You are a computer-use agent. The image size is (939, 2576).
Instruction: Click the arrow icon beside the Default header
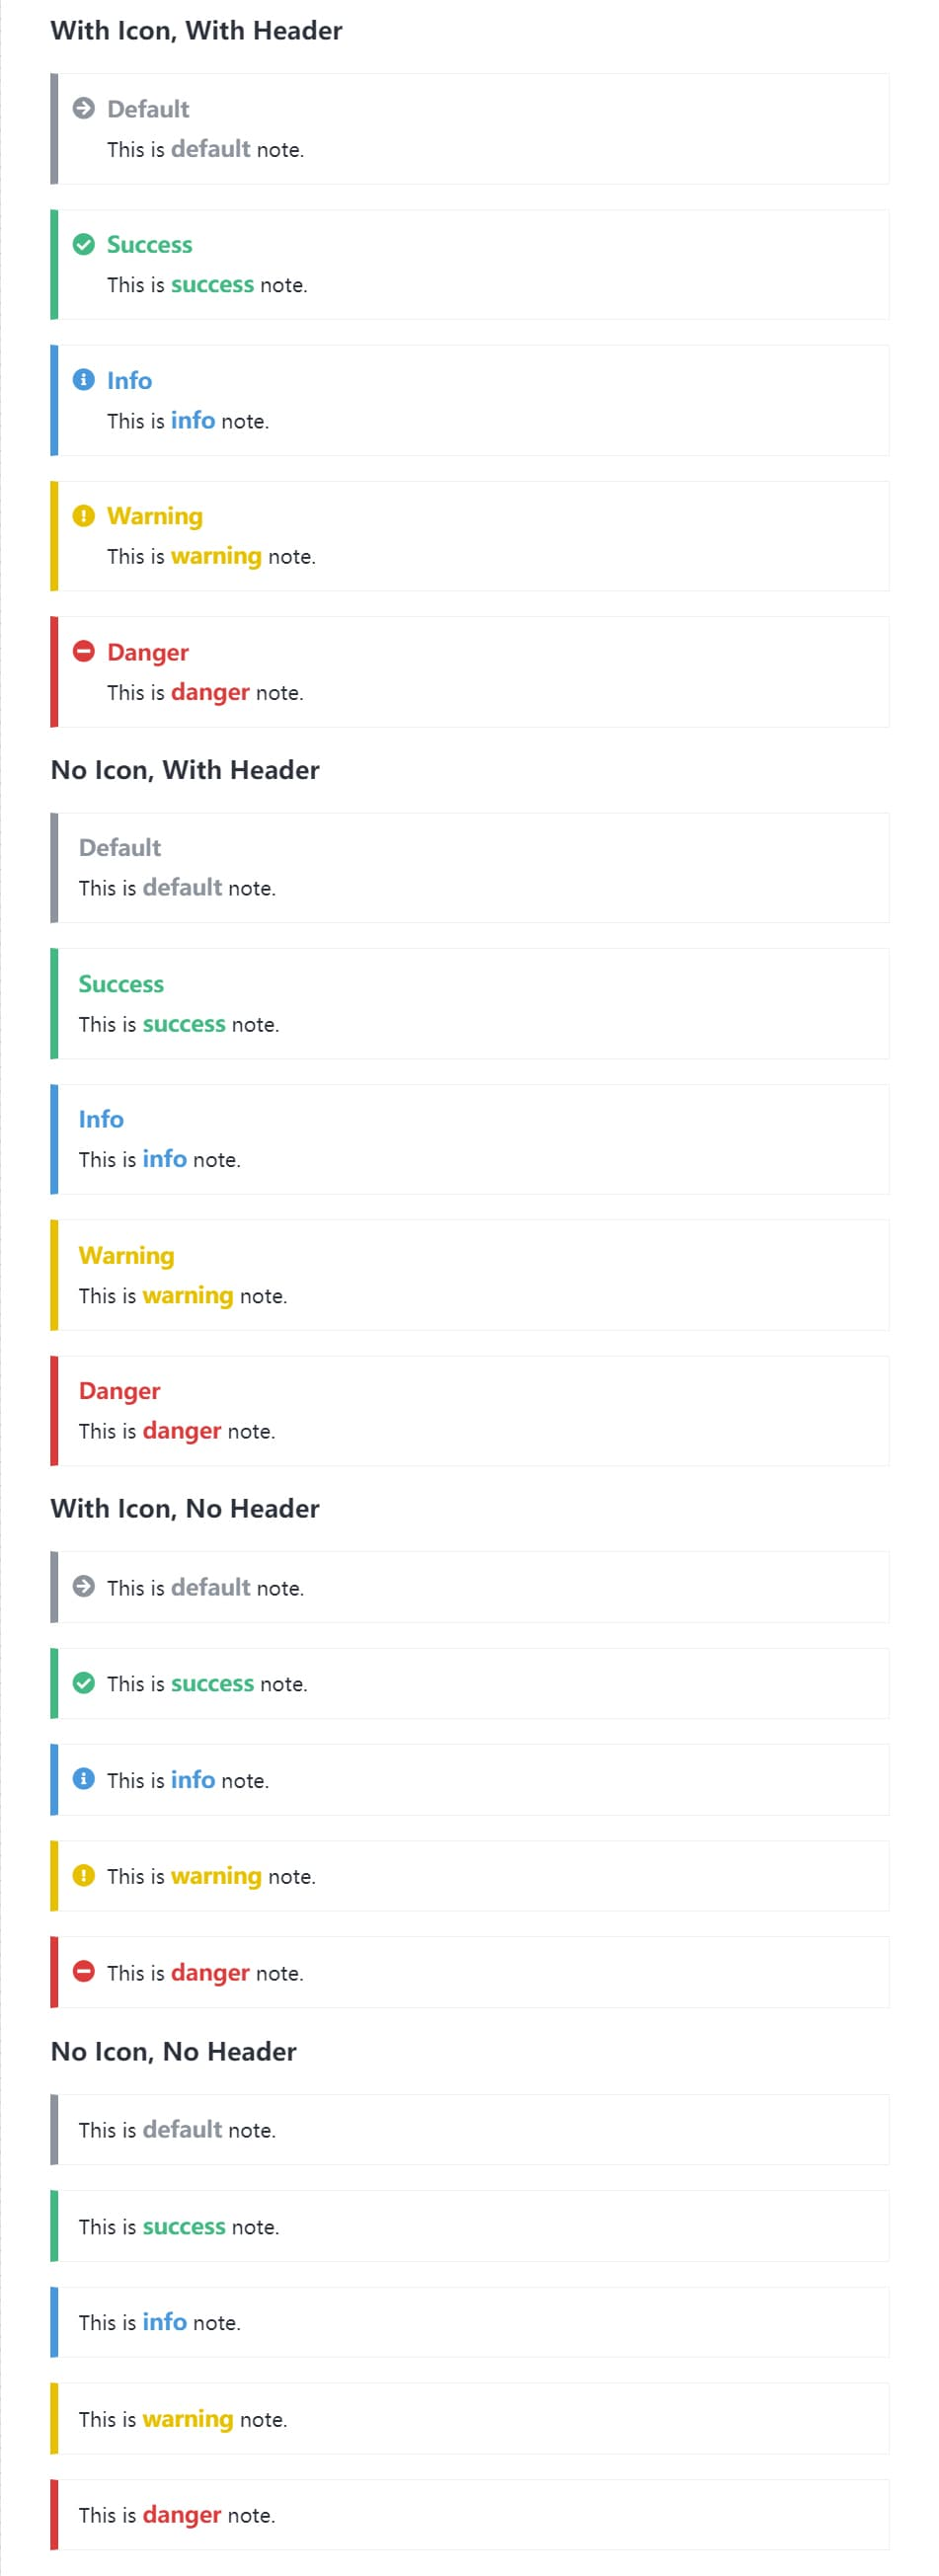[84, 108]
